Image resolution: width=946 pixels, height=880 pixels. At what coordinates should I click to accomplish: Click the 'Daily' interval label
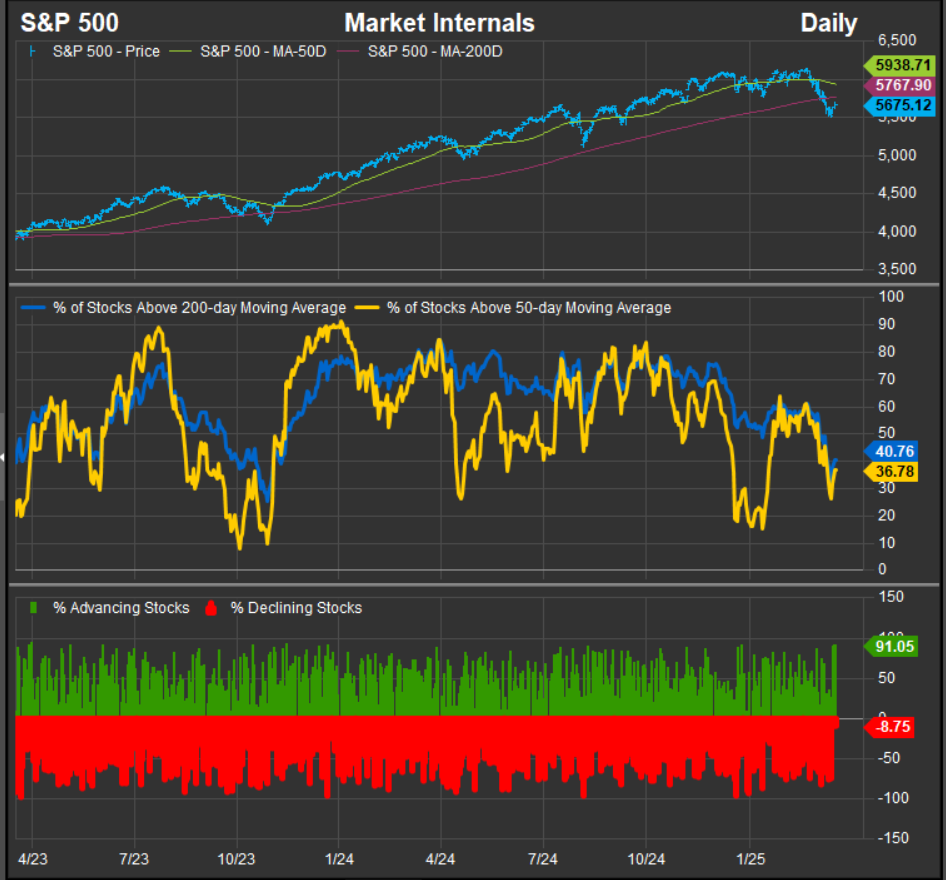pos(828,24)
